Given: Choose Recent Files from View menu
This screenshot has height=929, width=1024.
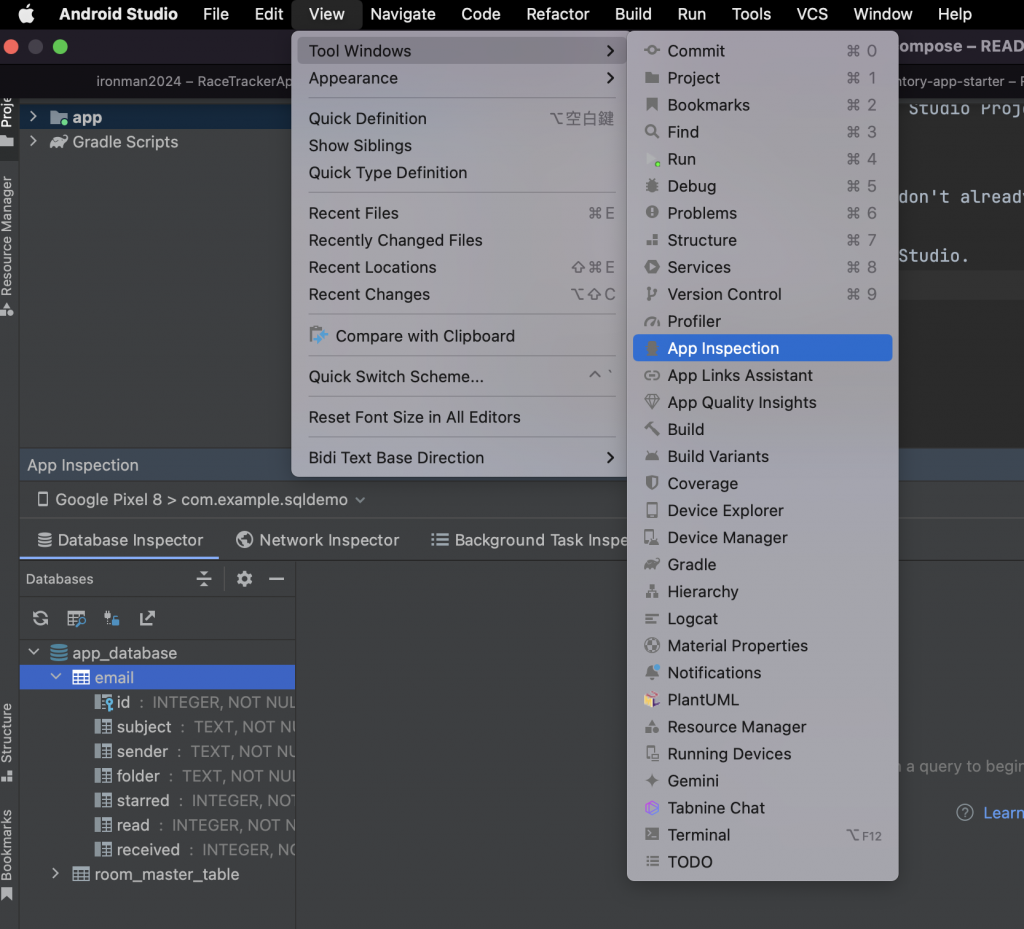Looking at the screenshot, I should [x=462, y=213].
